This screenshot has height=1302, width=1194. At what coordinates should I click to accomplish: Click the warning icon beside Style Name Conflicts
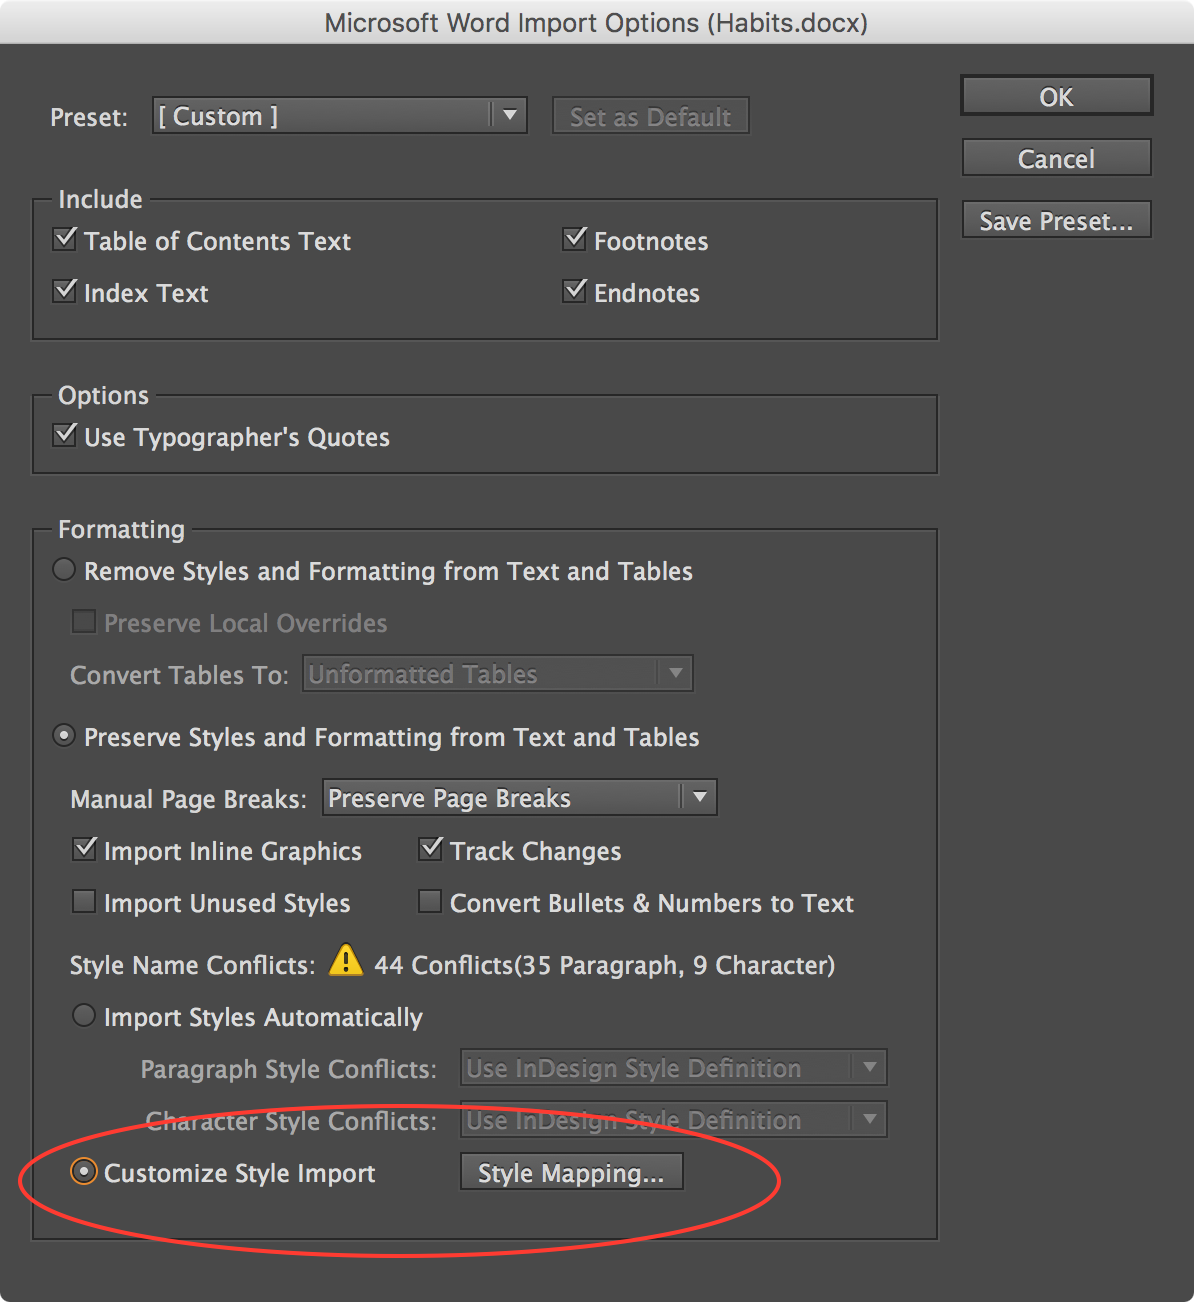coord(346,960)
